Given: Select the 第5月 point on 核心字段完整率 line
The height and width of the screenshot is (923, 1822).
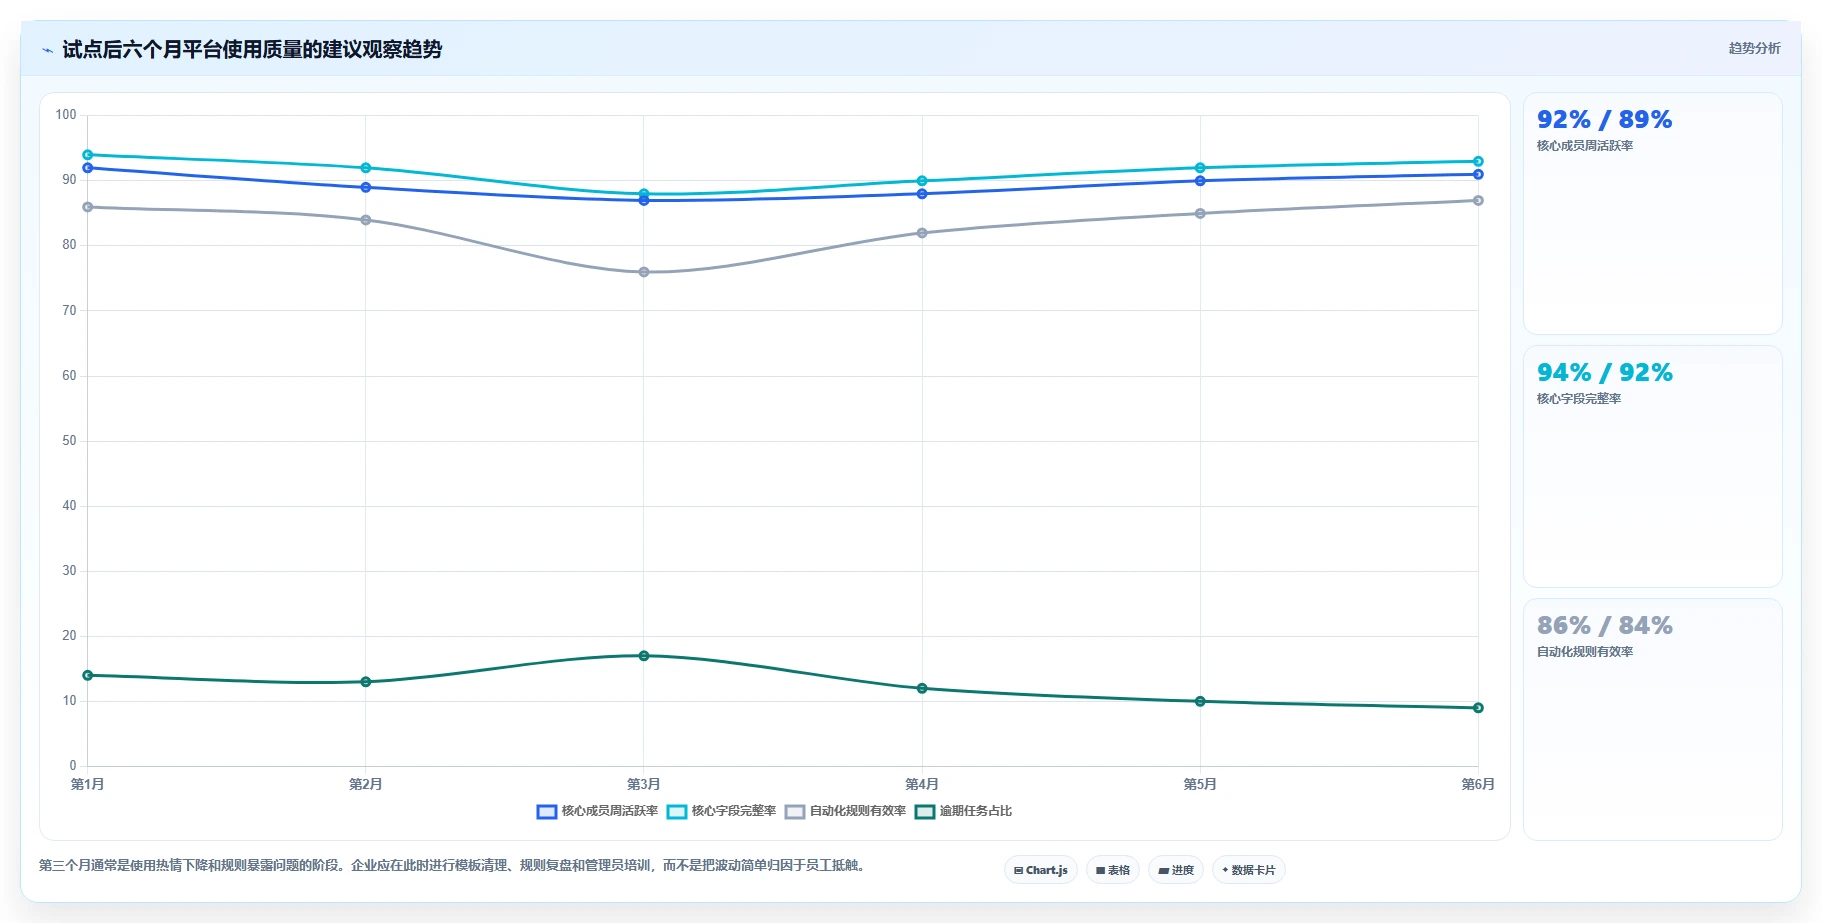Looking at the screenshot, I should [x=1200, y=168].
